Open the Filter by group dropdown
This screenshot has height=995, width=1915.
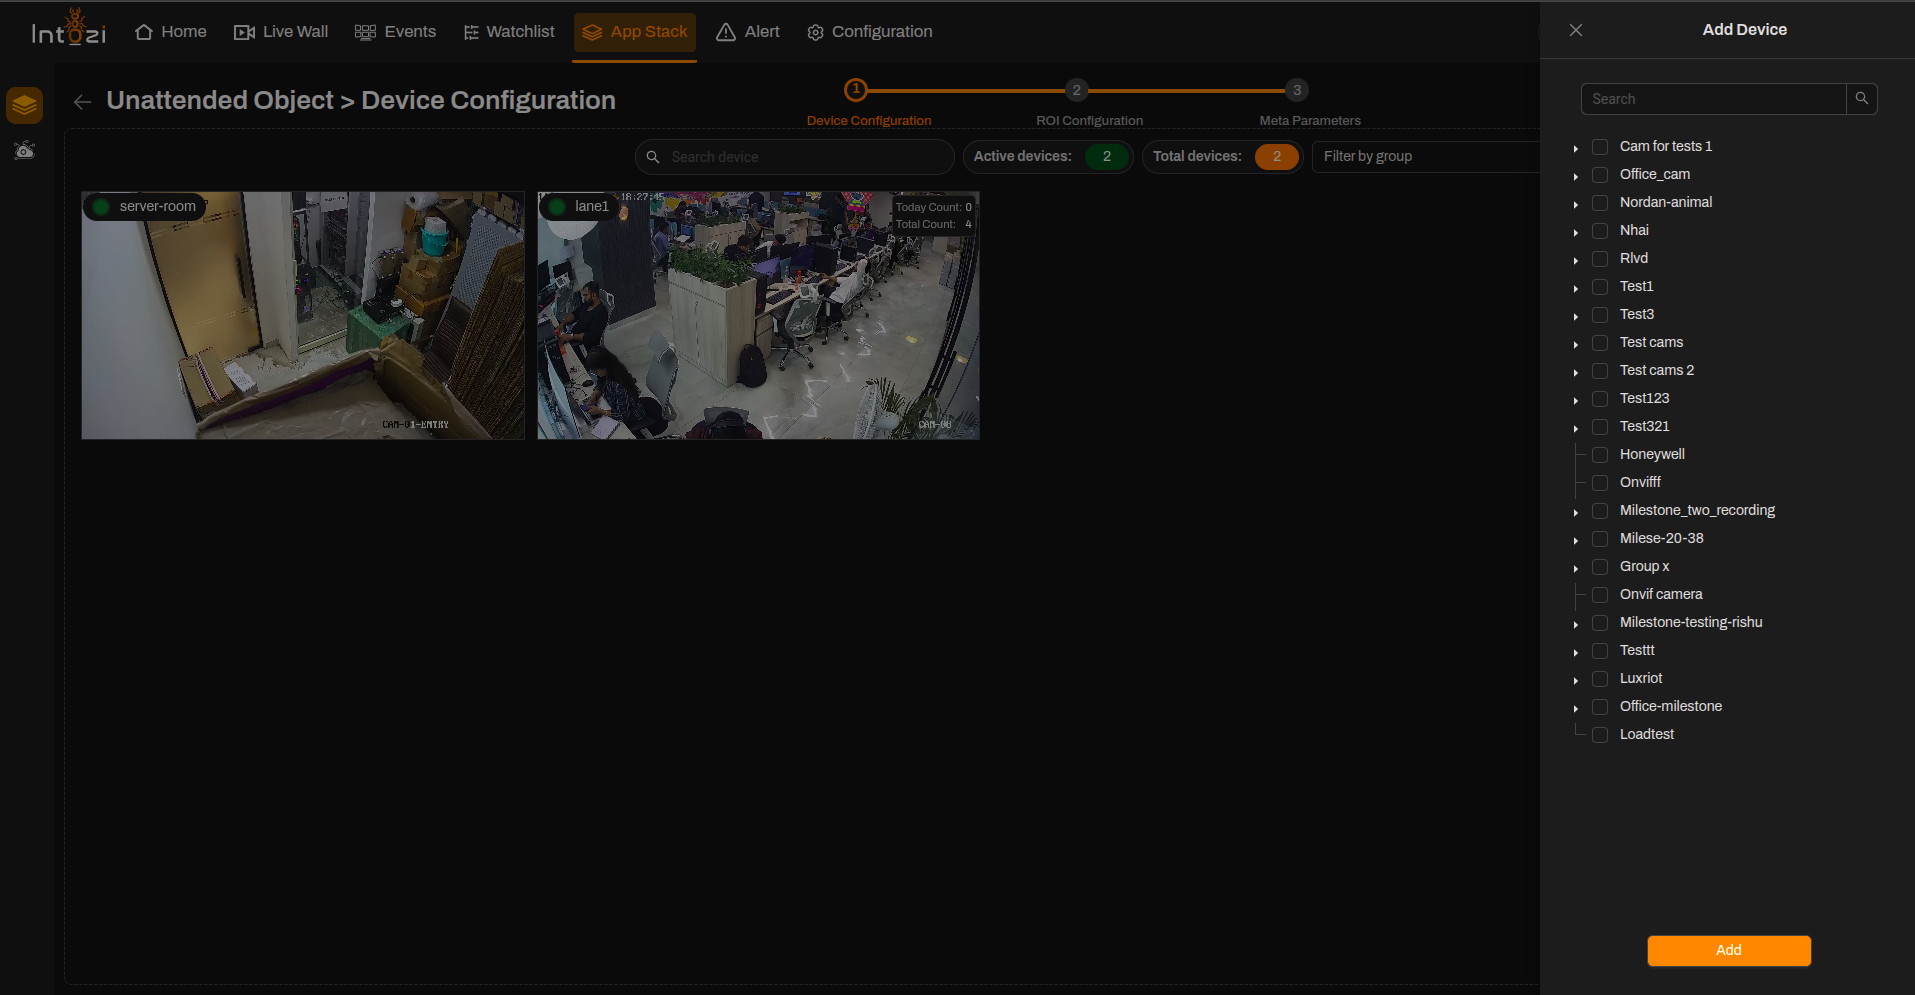point(1425,156)
